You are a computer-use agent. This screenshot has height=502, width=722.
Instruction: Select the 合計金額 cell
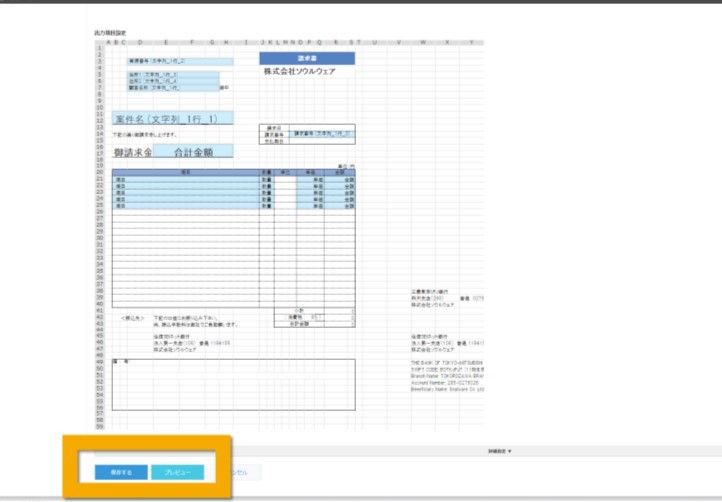193,152
